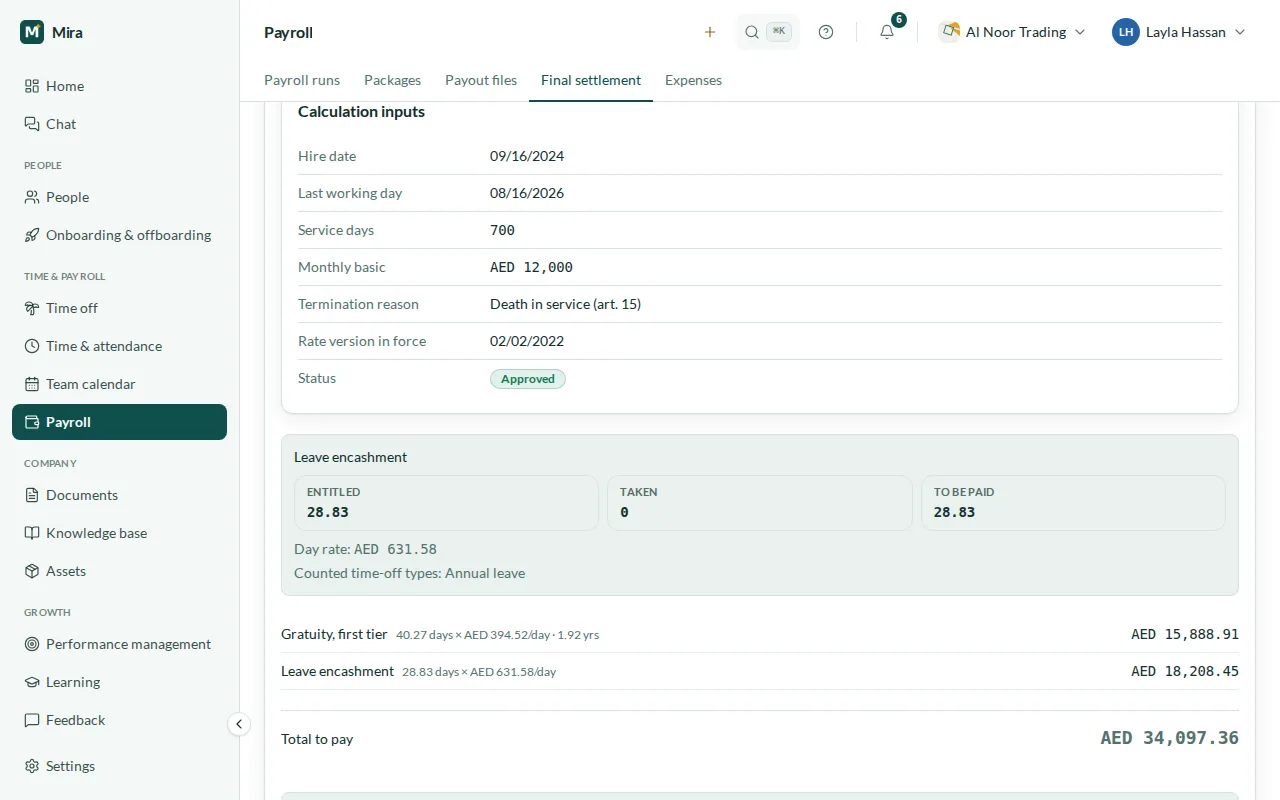Click the hire date 09/16/2024
1280x800 pixels.
tap(527, 156)
